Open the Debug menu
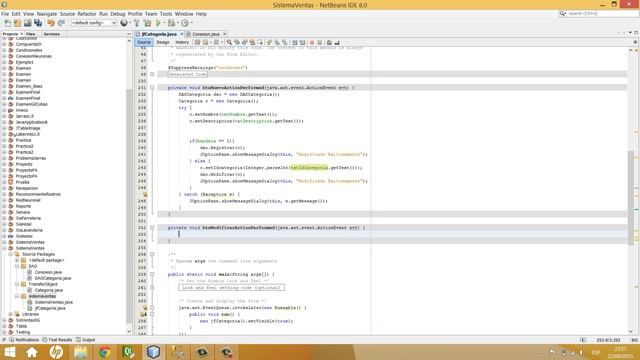The height and width of the screenshot is (360, 640). pos(118,14)
